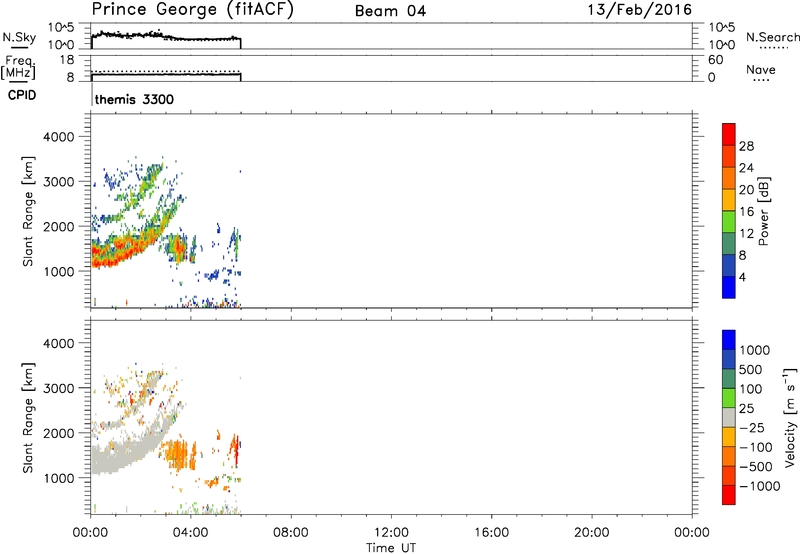Click '4000' on power panel range axis

(x=59, y=137)
